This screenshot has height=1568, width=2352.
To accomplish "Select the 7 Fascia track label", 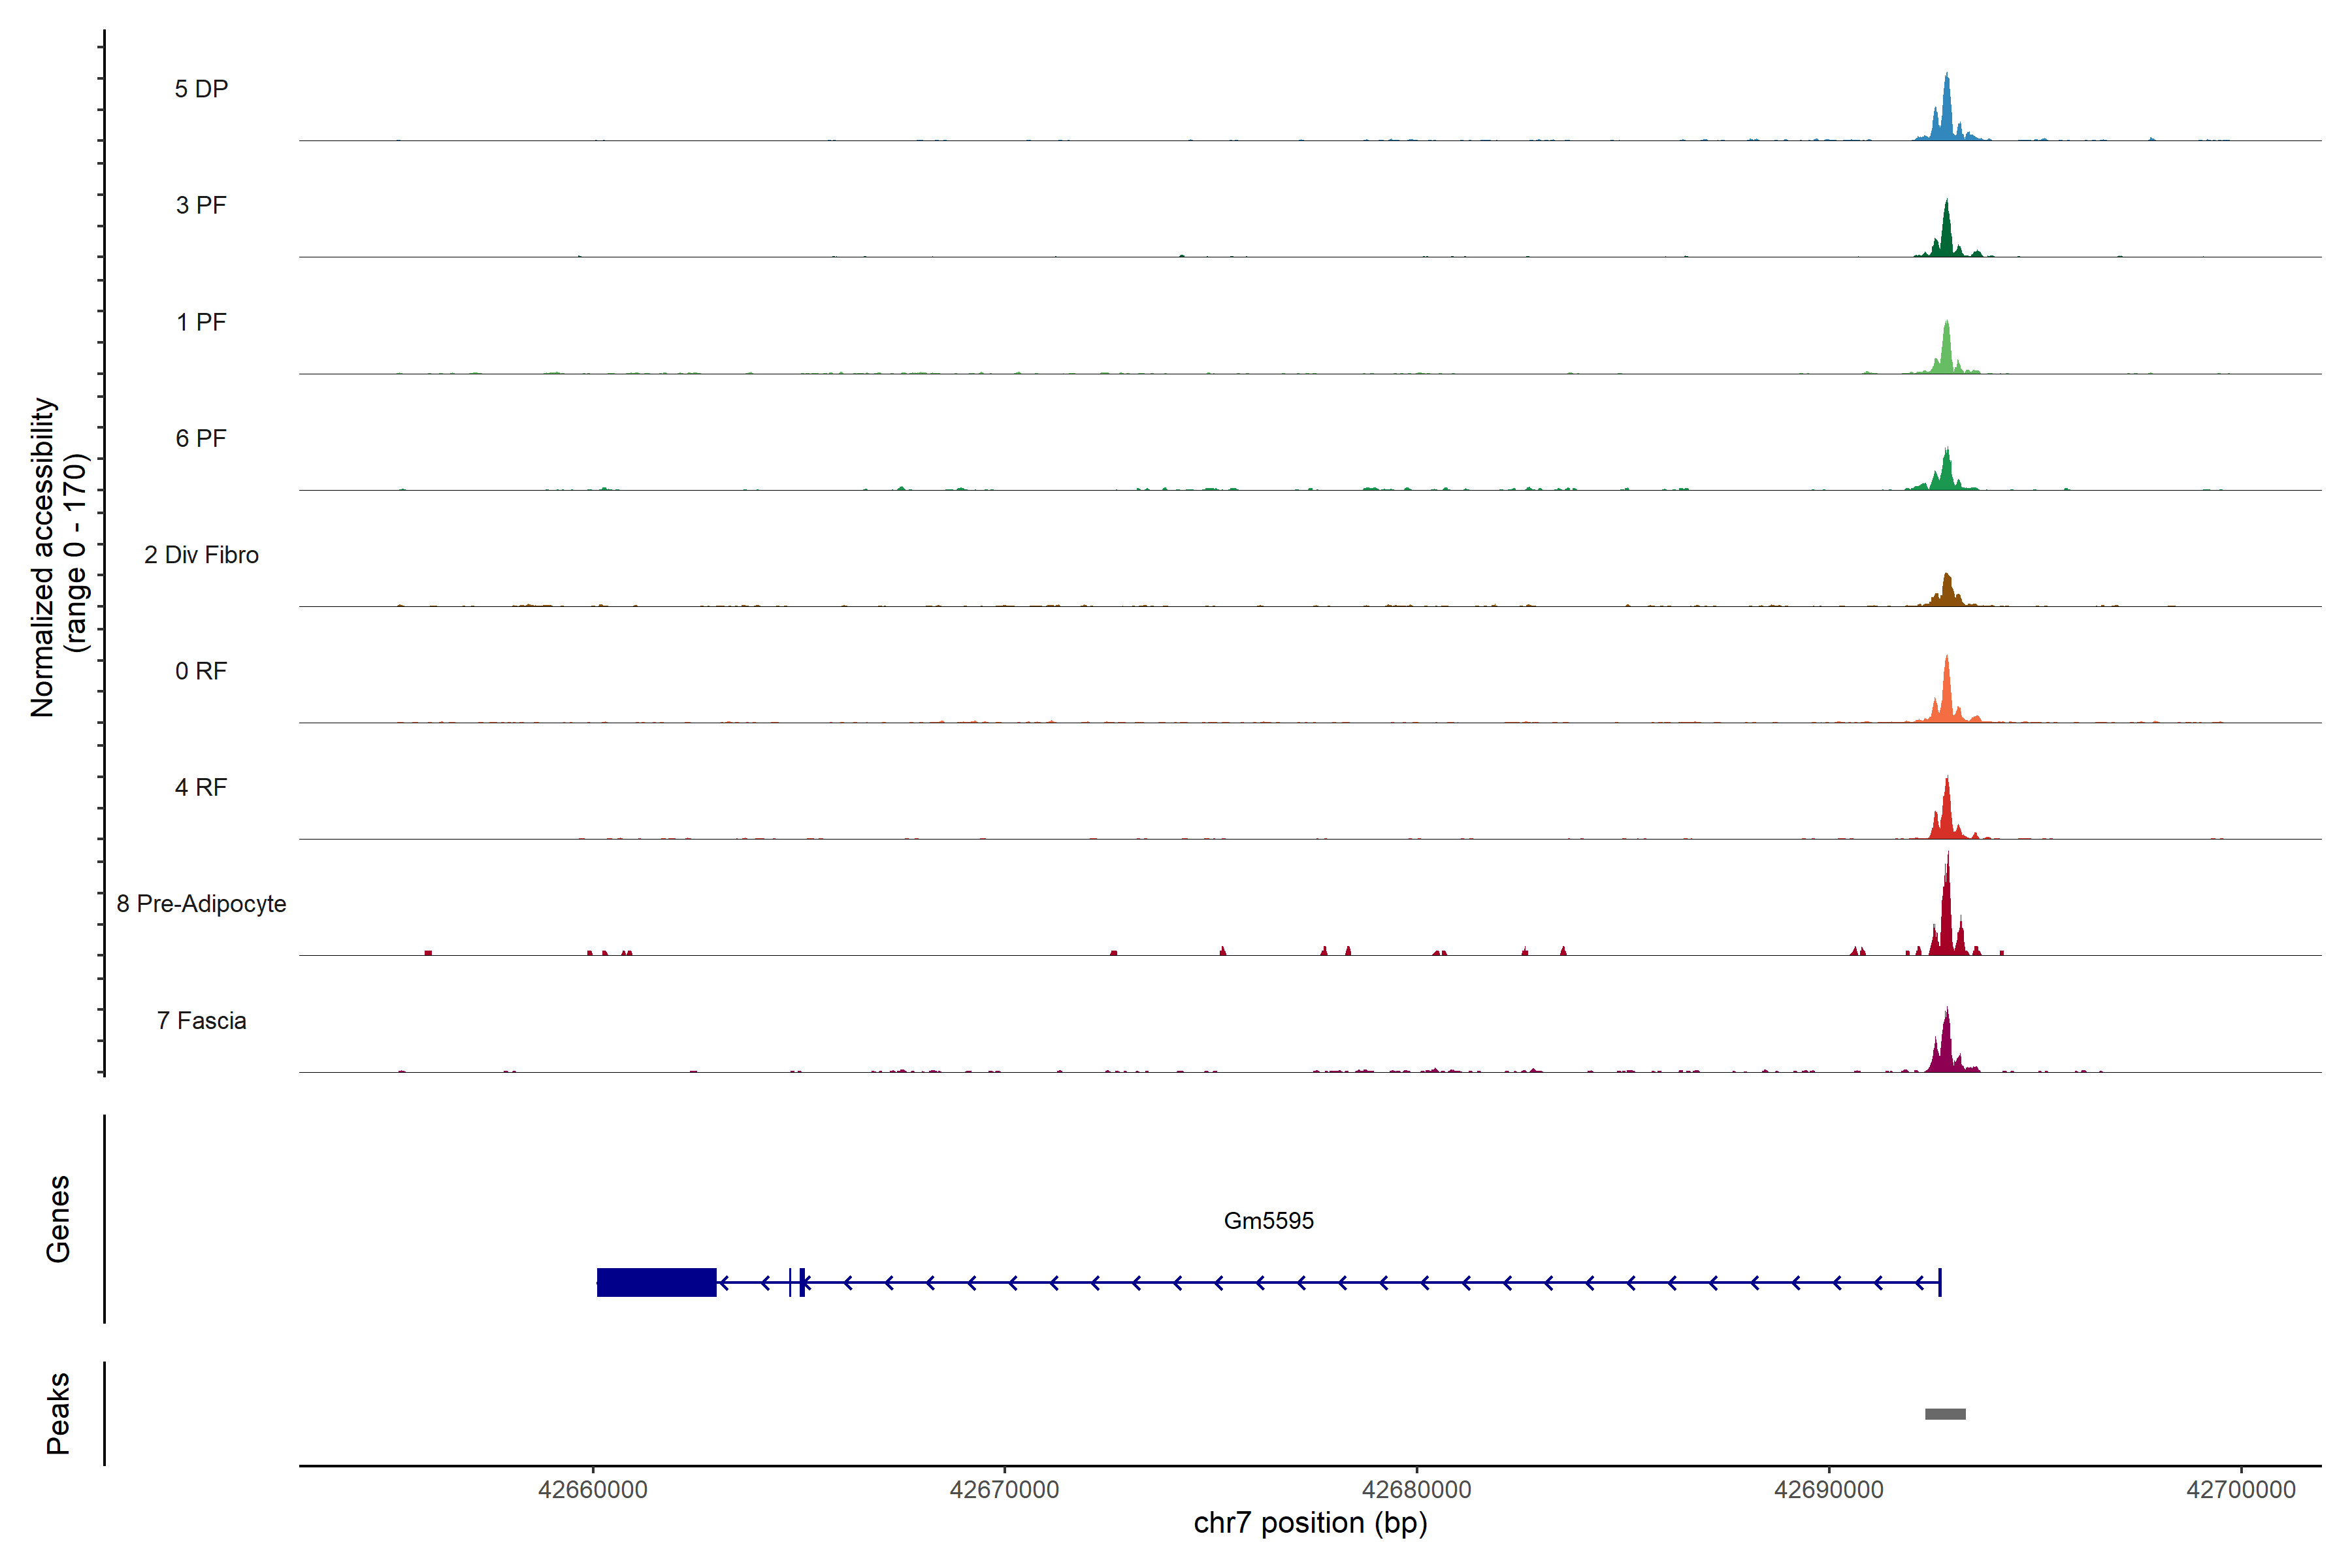I will [201, 1020].
